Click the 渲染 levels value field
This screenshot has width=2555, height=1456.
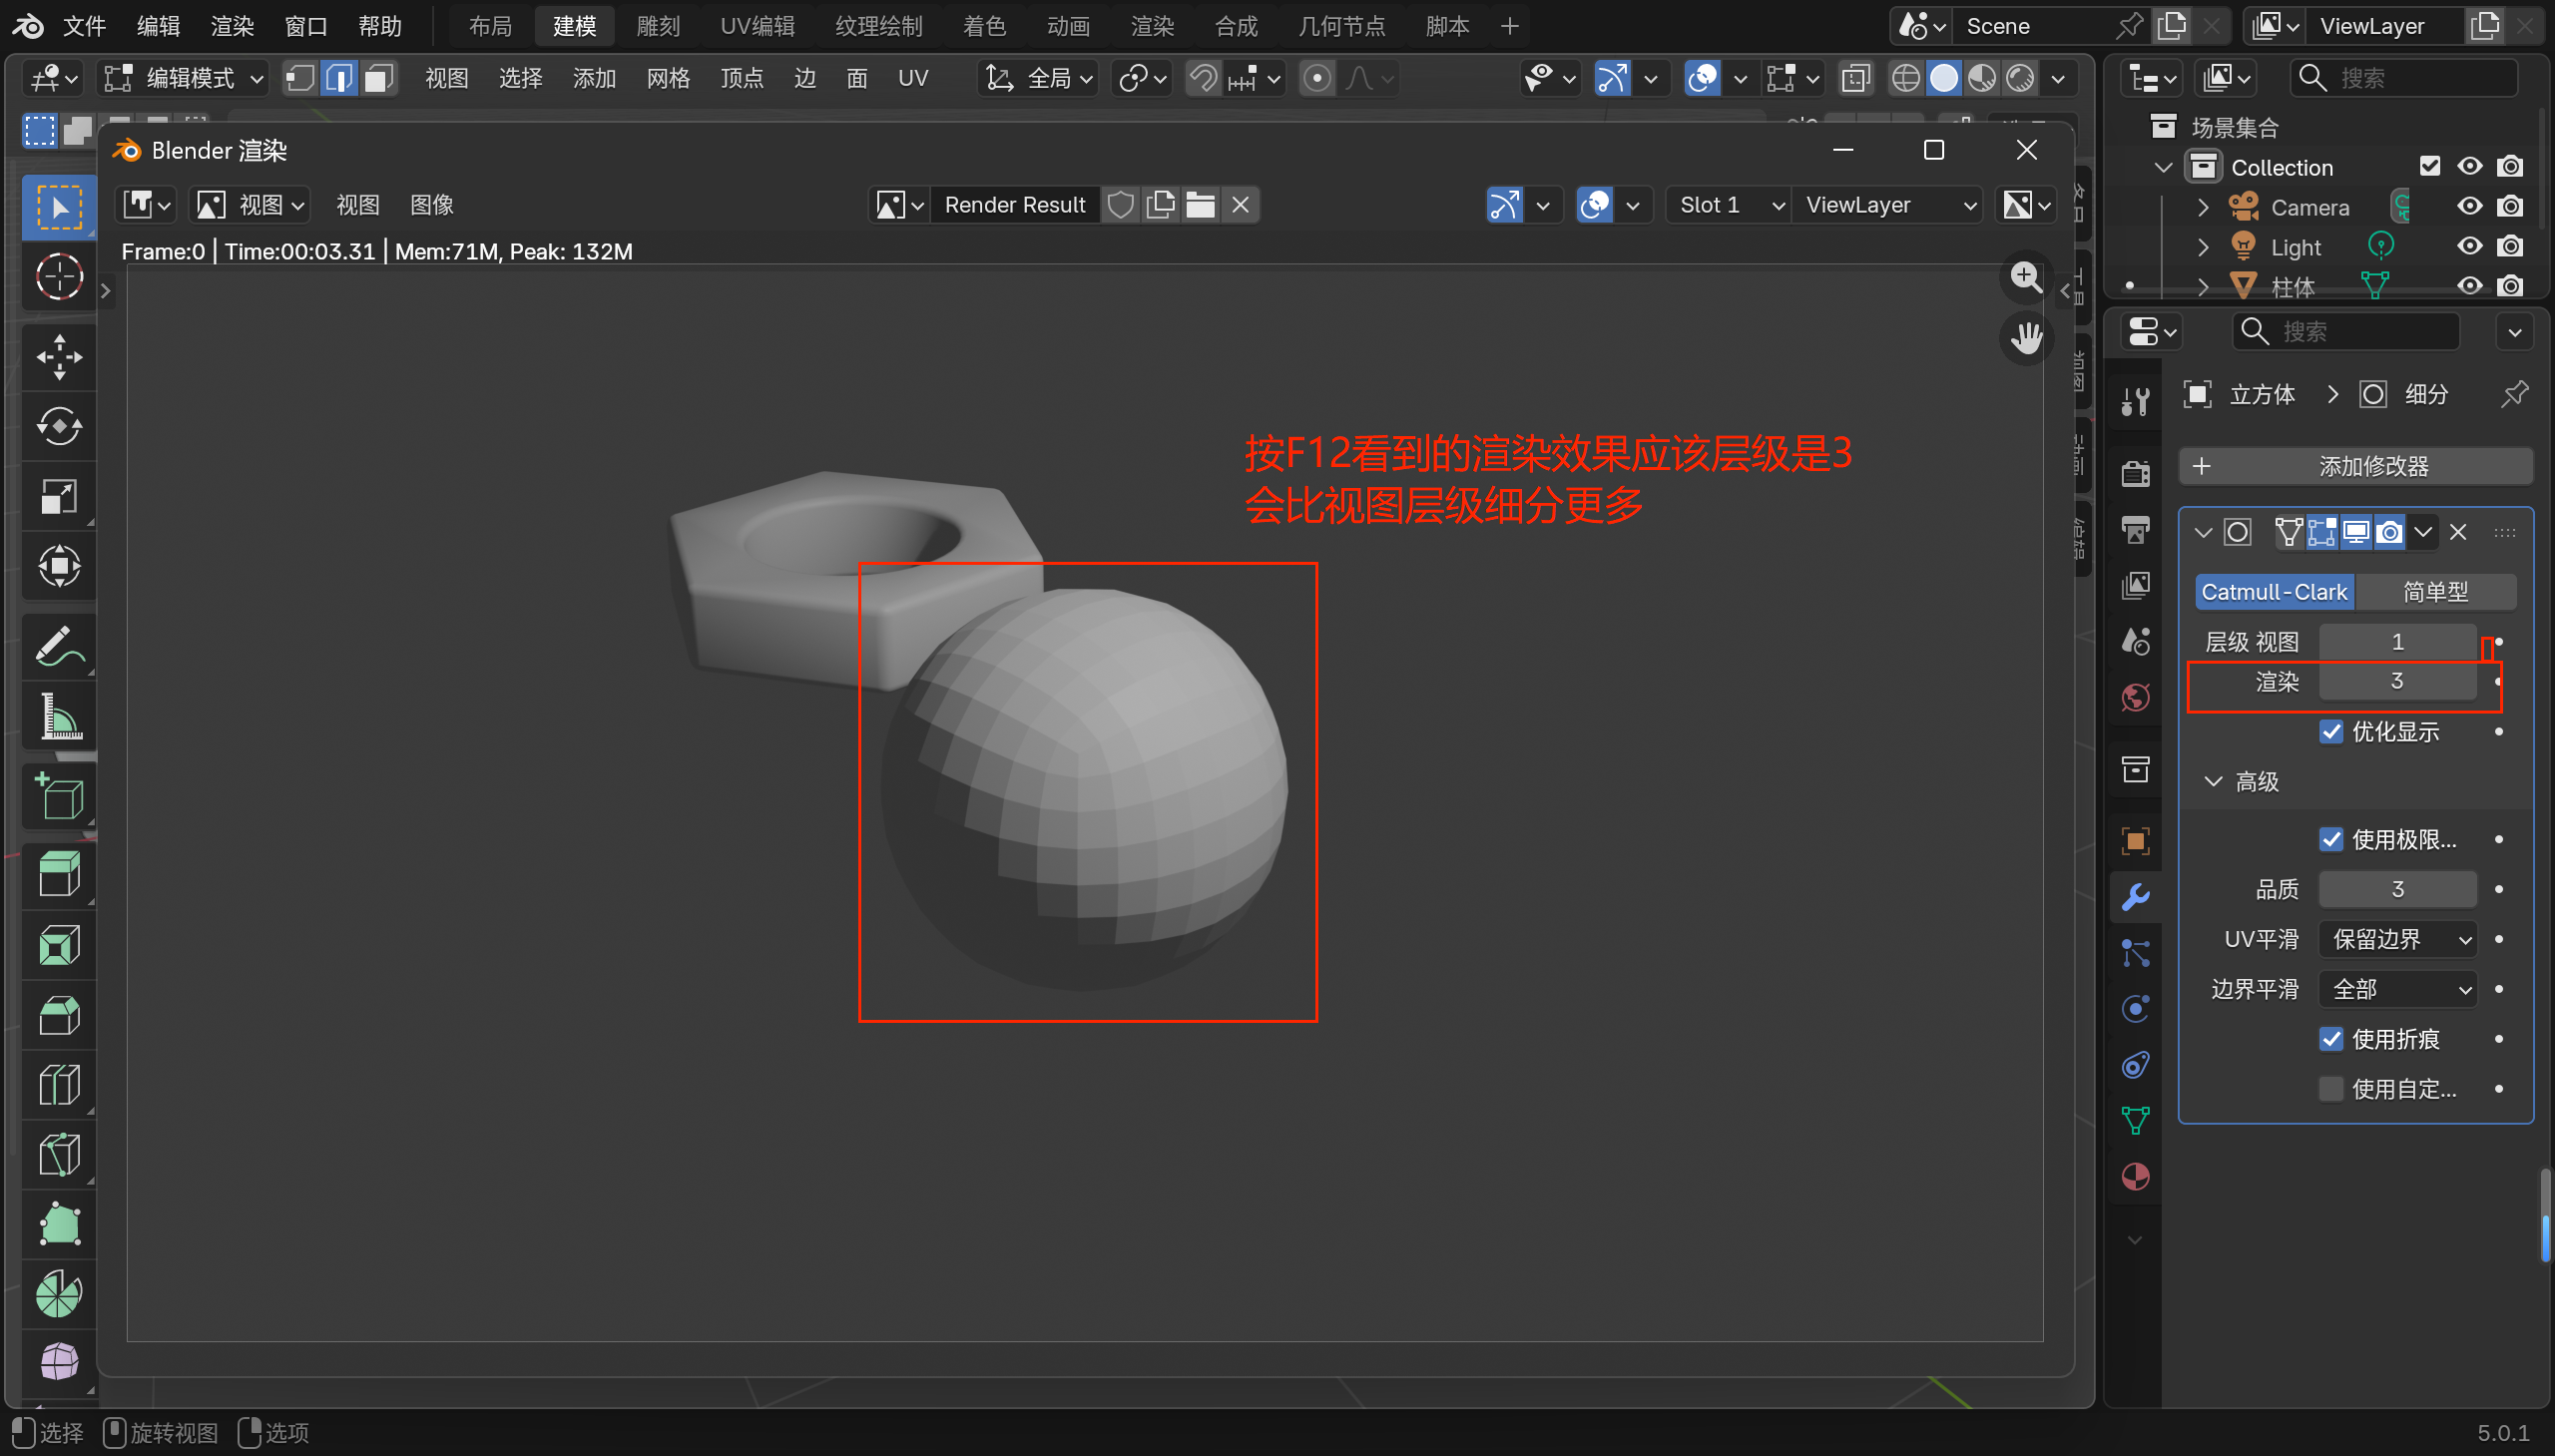tap(2396, 682)
